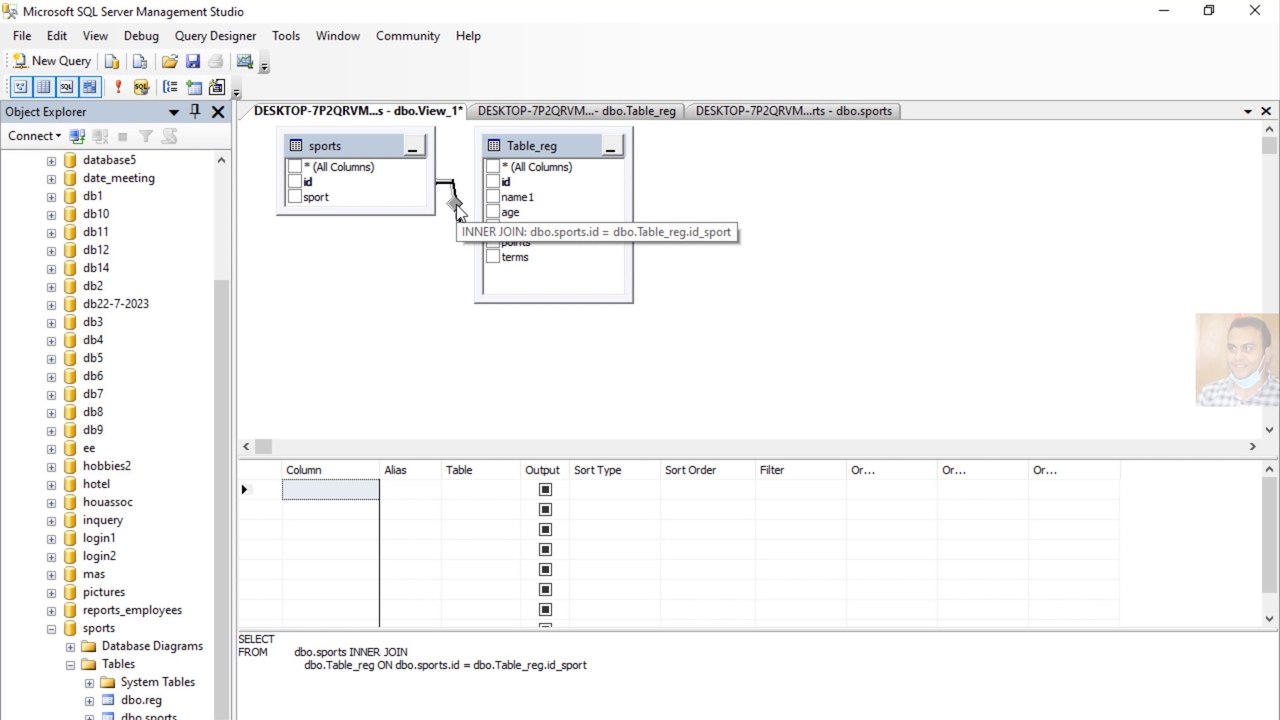The image size is (1280, 720).
Task: Close the Object Explorer panel
Action: point(217,111)
